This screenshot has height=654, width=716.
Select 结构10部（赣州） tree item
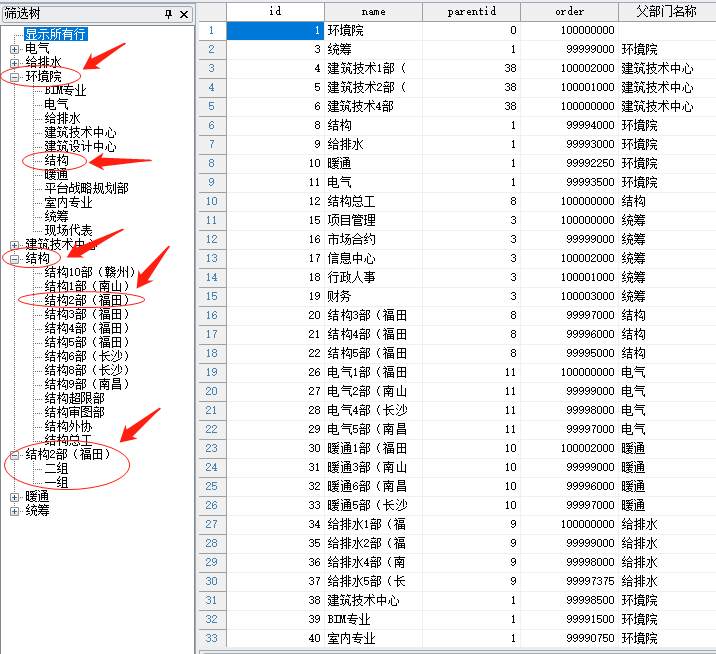click(90, 273)
